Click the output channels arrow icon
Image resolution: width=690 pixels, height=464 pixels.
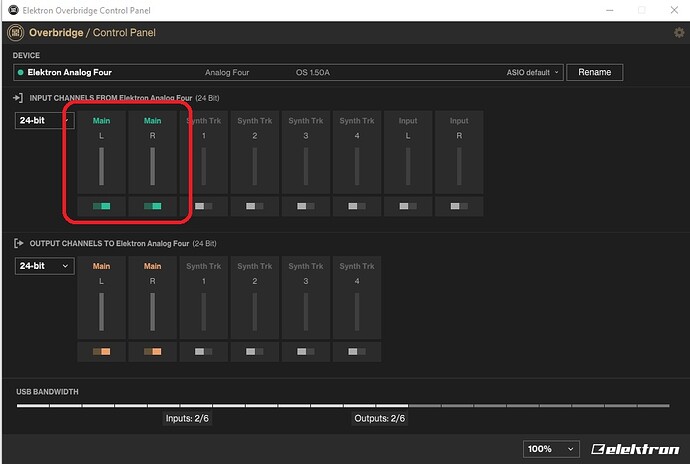coord(18,243)
